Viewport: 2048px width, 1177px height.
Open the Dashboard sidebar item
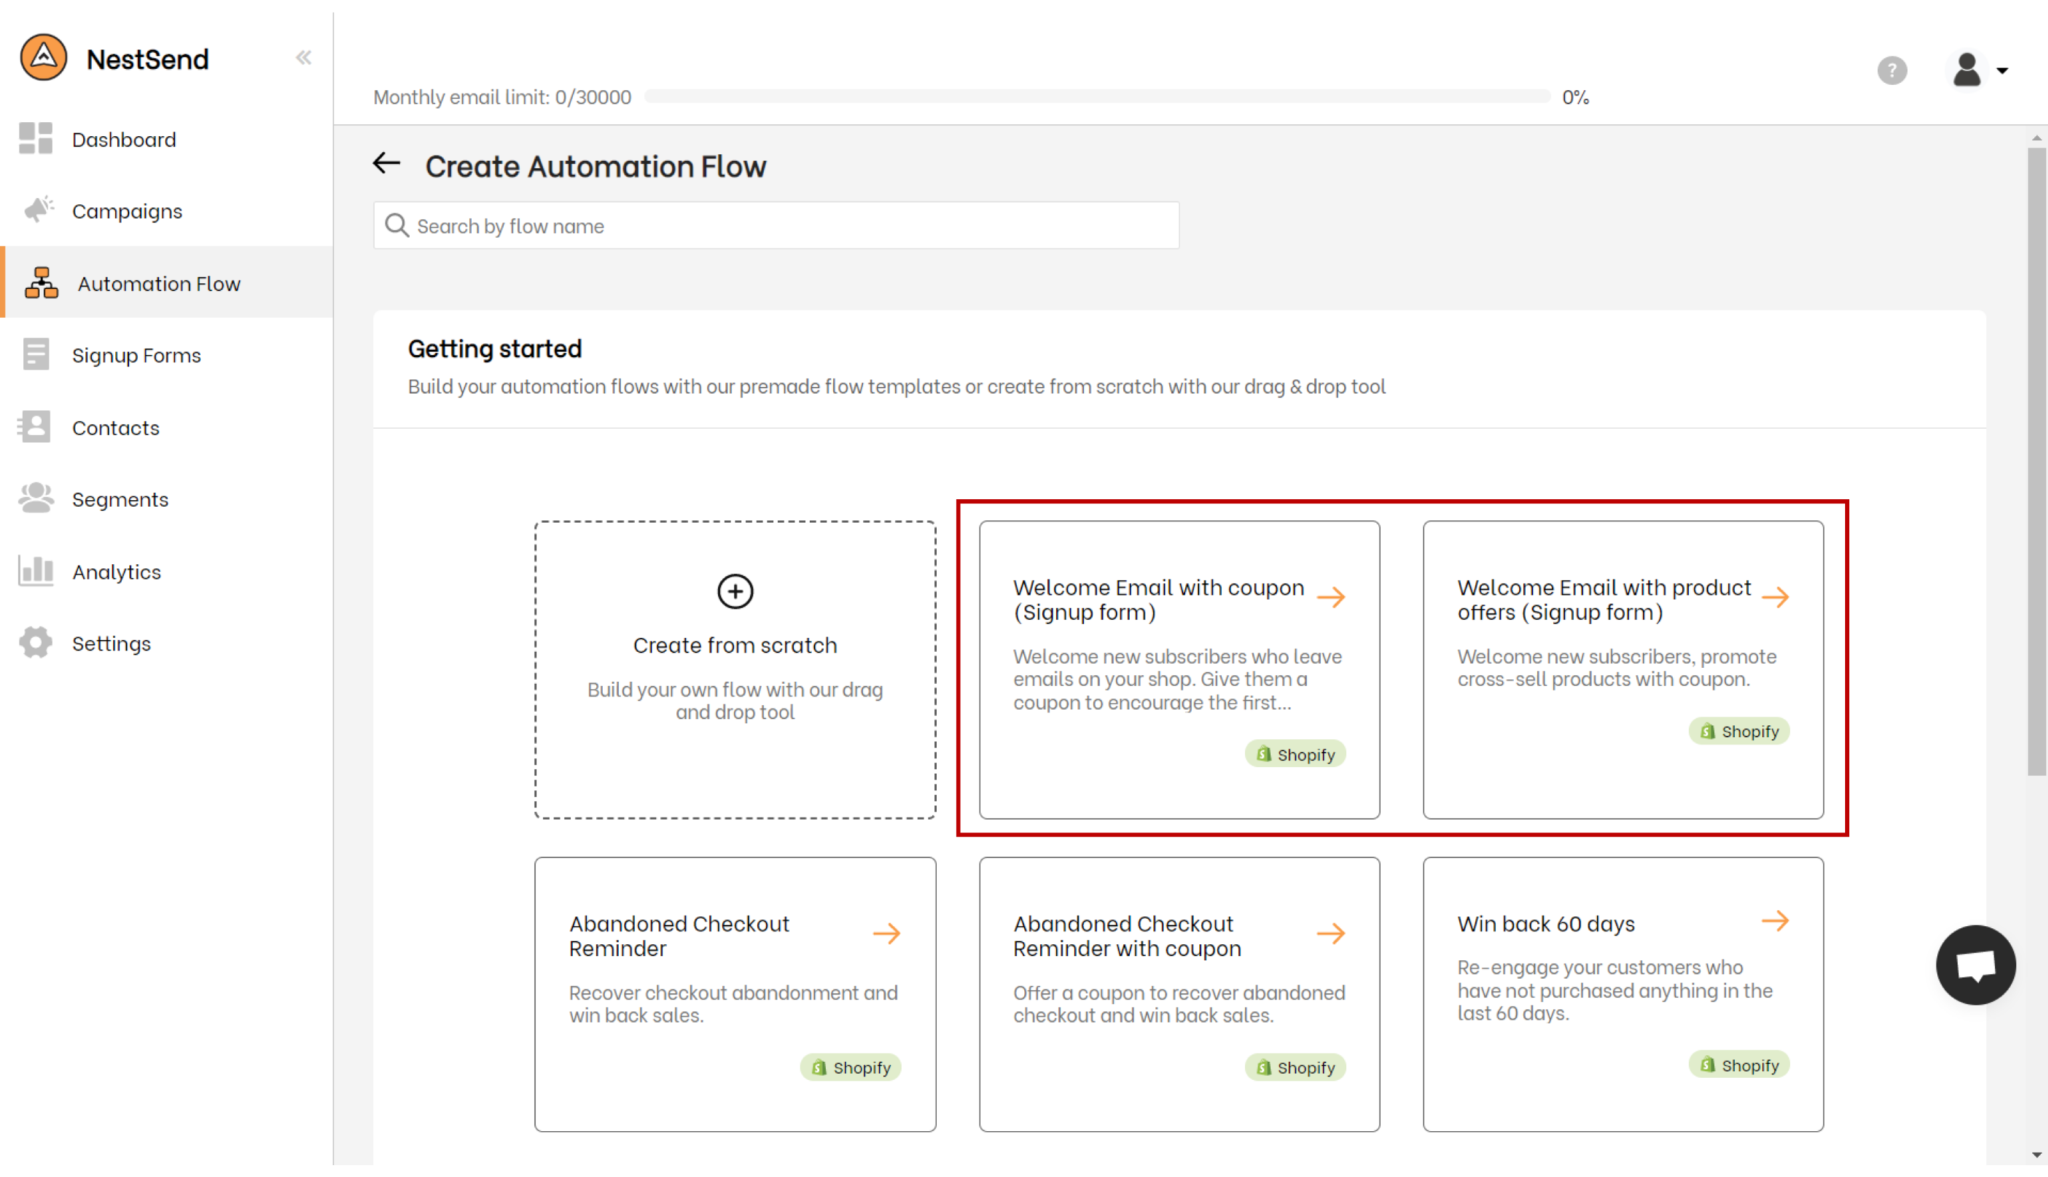click(x=124, y=140)
